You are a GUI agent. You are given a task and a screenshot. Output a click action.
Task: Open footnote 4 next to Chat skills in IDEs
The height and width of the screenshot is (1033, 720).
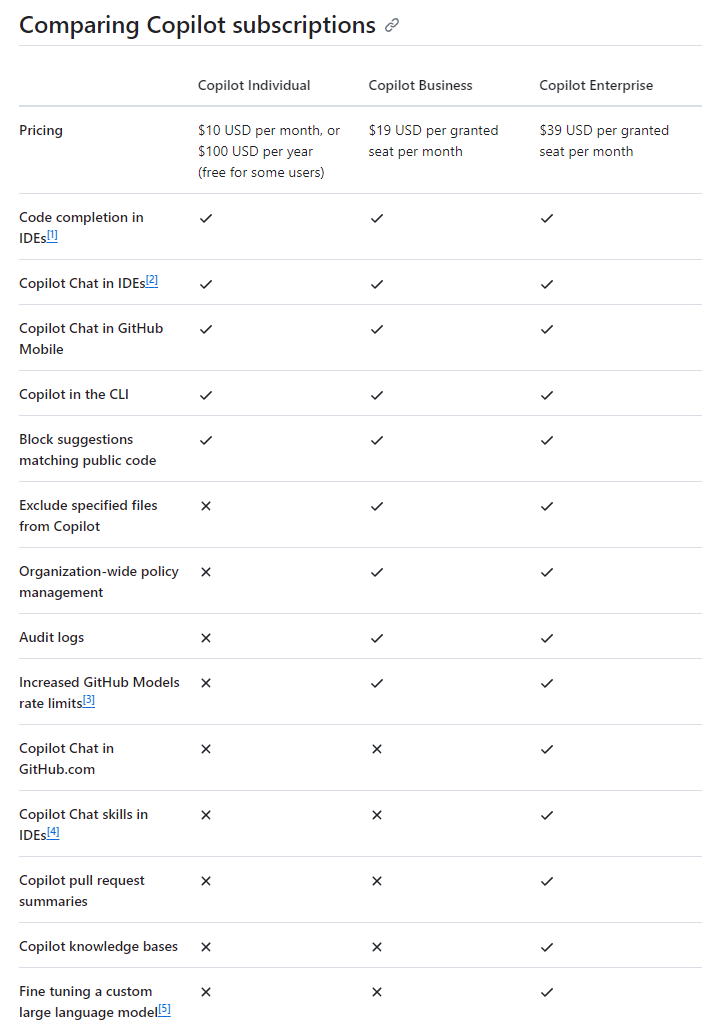click(x=53, y=832)
